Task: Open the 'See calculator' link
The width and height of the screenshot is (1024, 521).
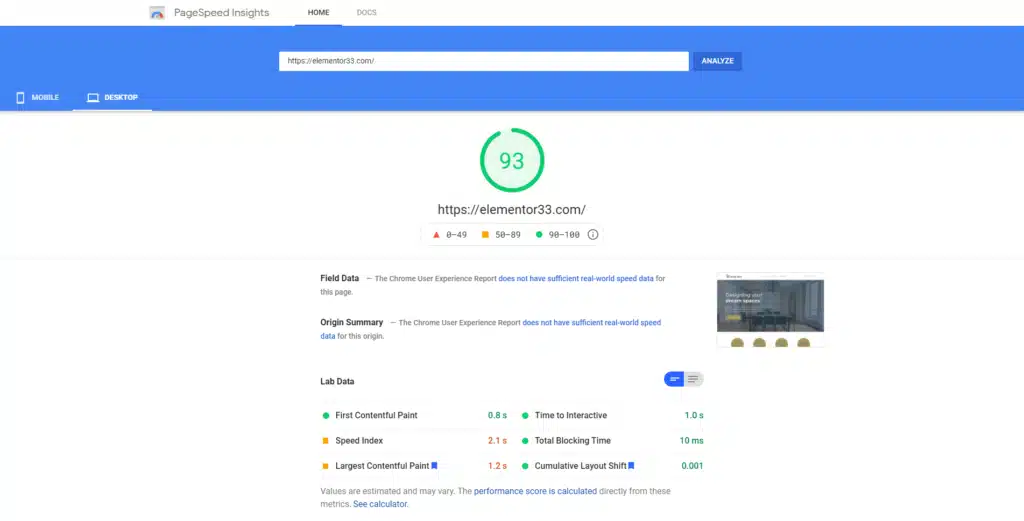Action: [x=380, y=504]
